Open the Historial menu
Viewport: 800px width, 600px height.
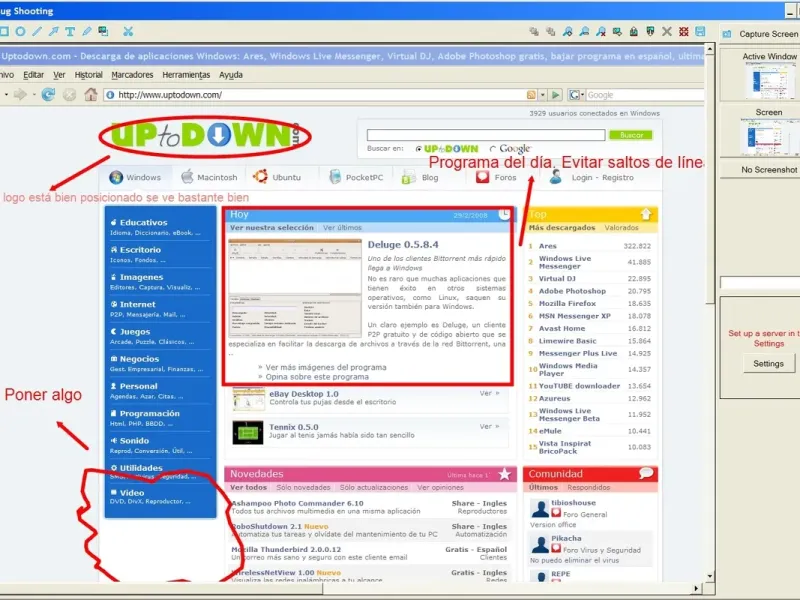click(x=88, y=75)
